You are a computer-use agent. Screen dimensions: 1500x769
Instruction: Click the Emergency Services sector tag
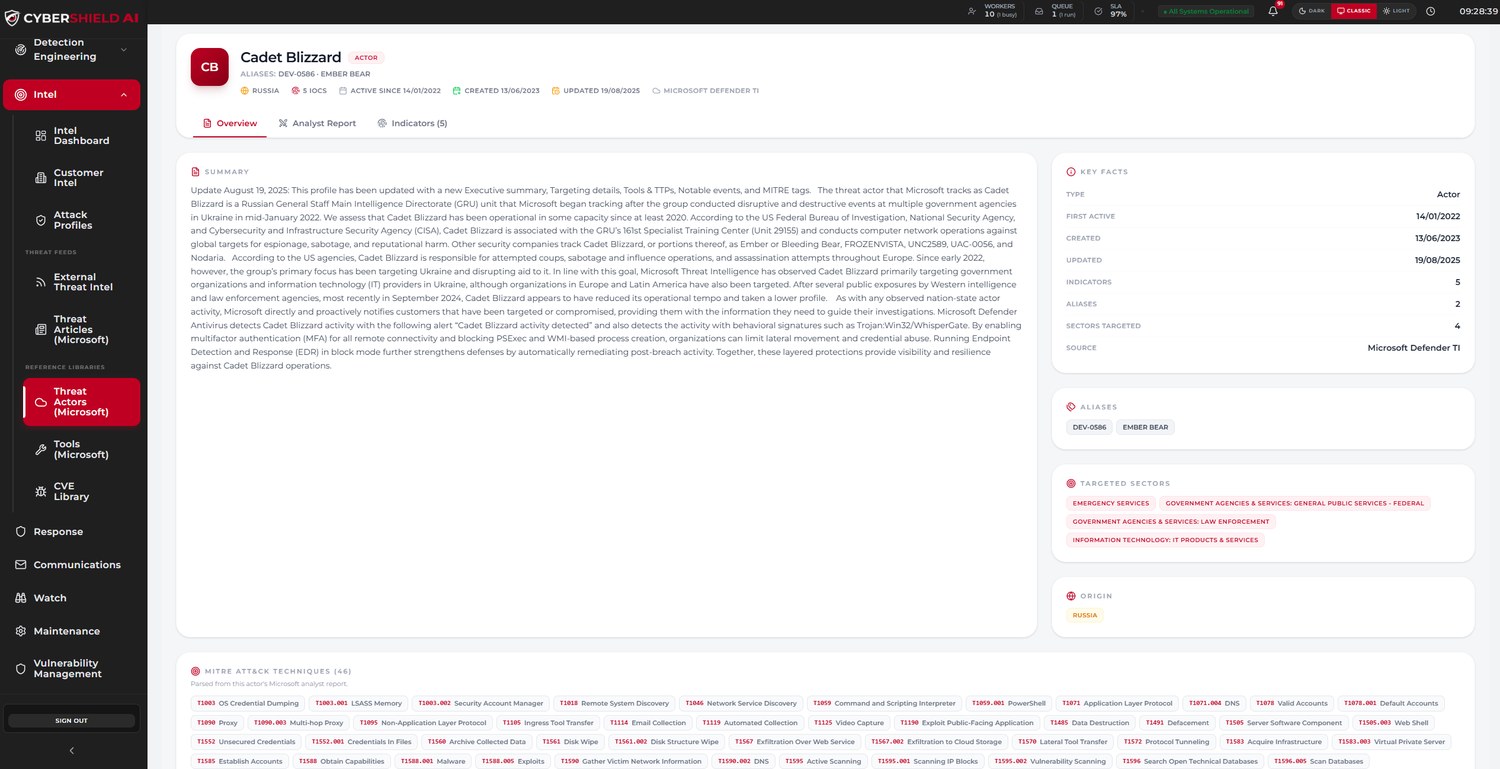point(1111,503)
